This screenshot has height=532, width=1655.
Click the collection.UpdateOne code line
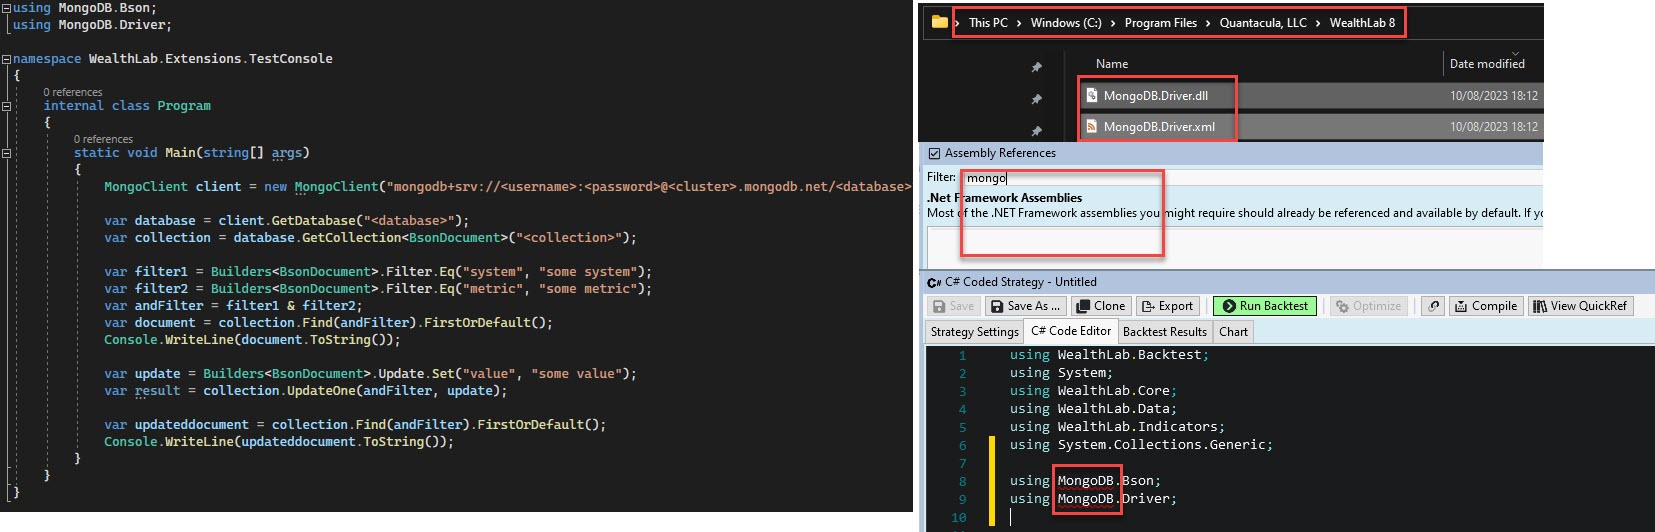(x=305, y=391)
